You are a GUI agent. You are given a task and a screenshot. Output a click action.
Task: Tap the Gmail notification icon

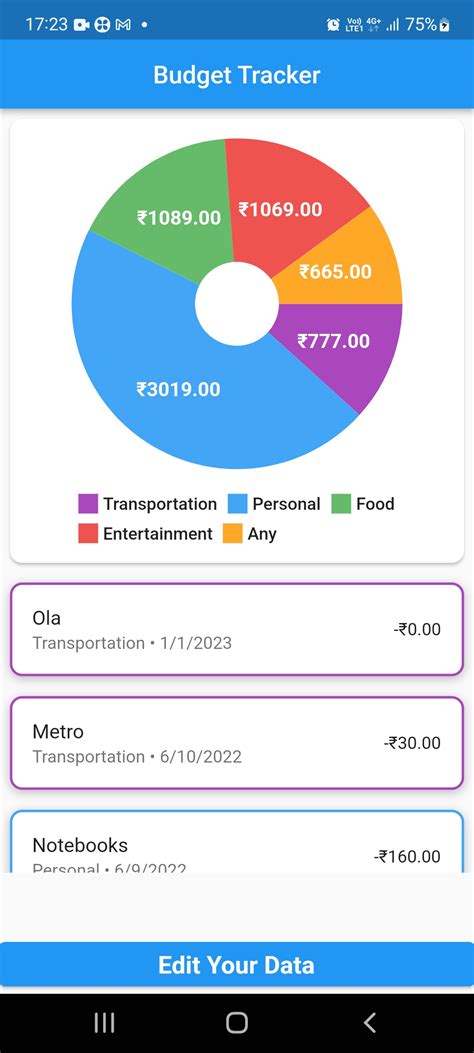[123, 25]
